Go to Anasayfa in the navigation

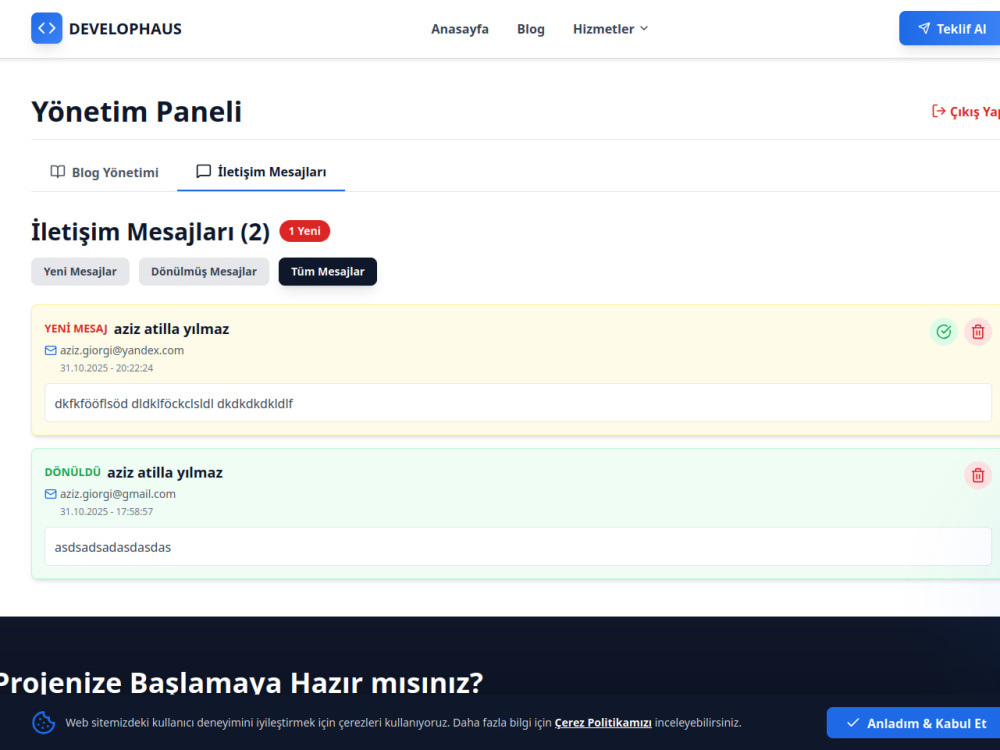pos(460,29)
